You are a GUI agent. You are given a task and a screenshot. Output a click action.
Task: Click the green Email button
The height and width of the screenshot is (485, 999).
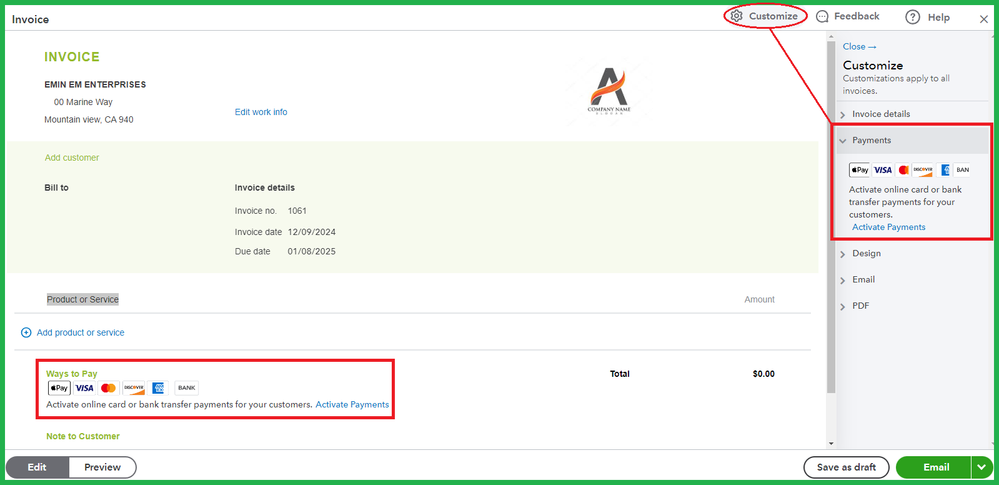coord(934,467)
